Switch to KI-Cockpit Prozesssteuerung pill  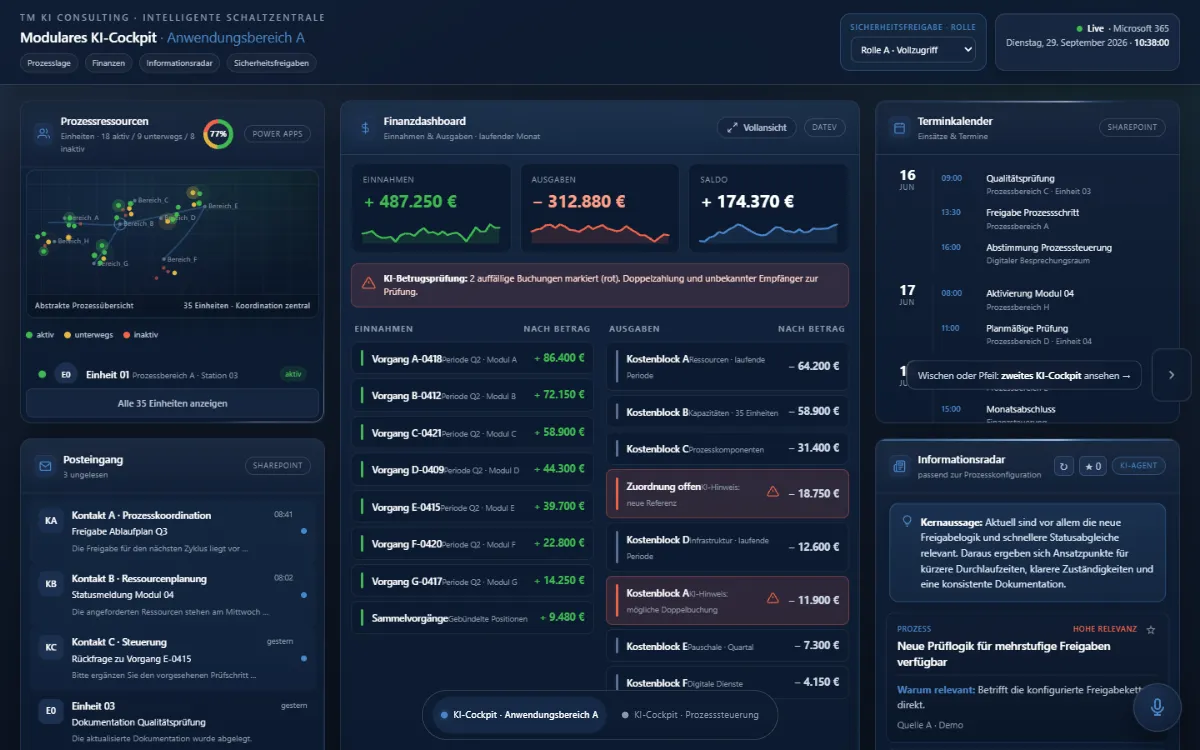coord(691,715)
